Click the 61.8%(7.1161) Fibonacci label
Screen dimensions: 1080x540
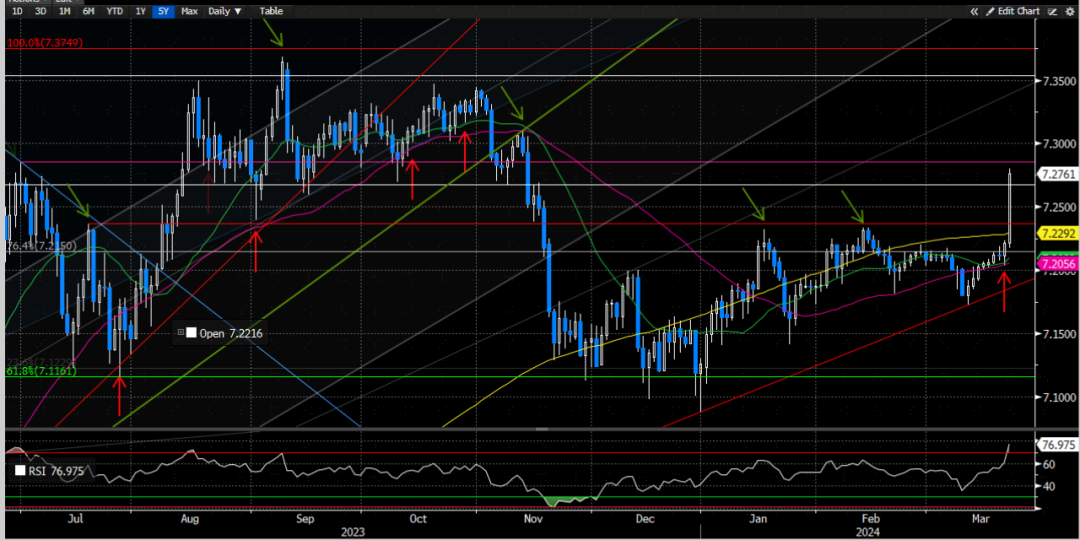(41, 371)
